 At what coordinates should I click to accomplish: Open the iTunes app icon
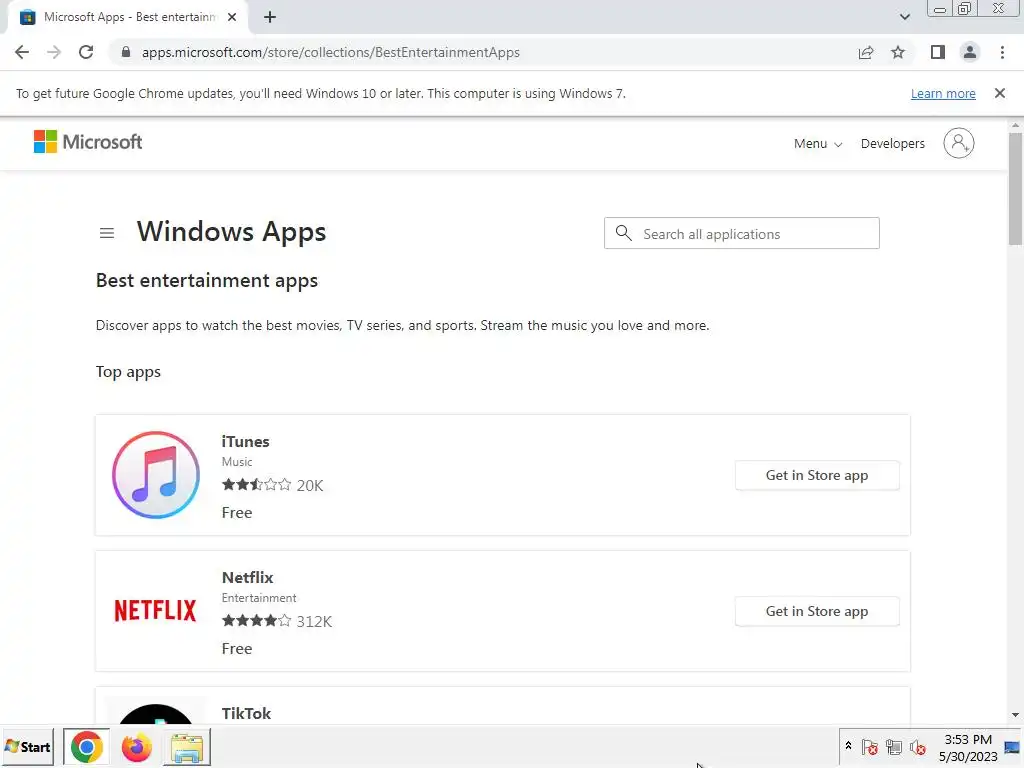[x=156, y=475]
